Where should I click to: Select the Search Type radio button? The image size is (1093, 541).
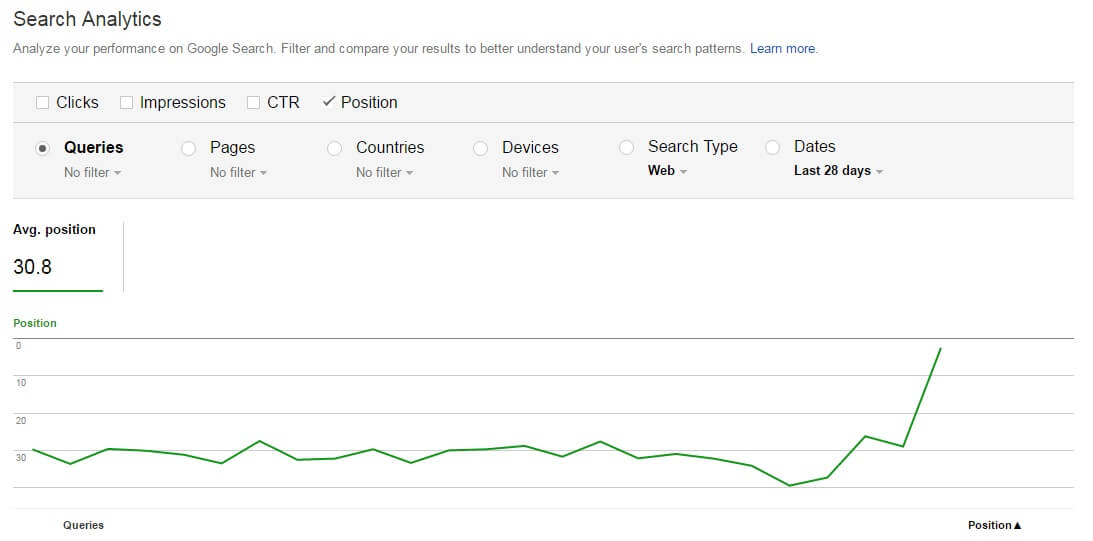(x=627, y=147)
